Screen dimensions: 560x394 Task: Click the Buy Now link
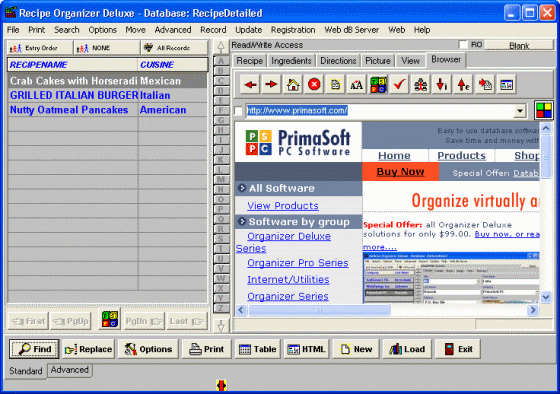pyautogui.click(x=400, y=172)
